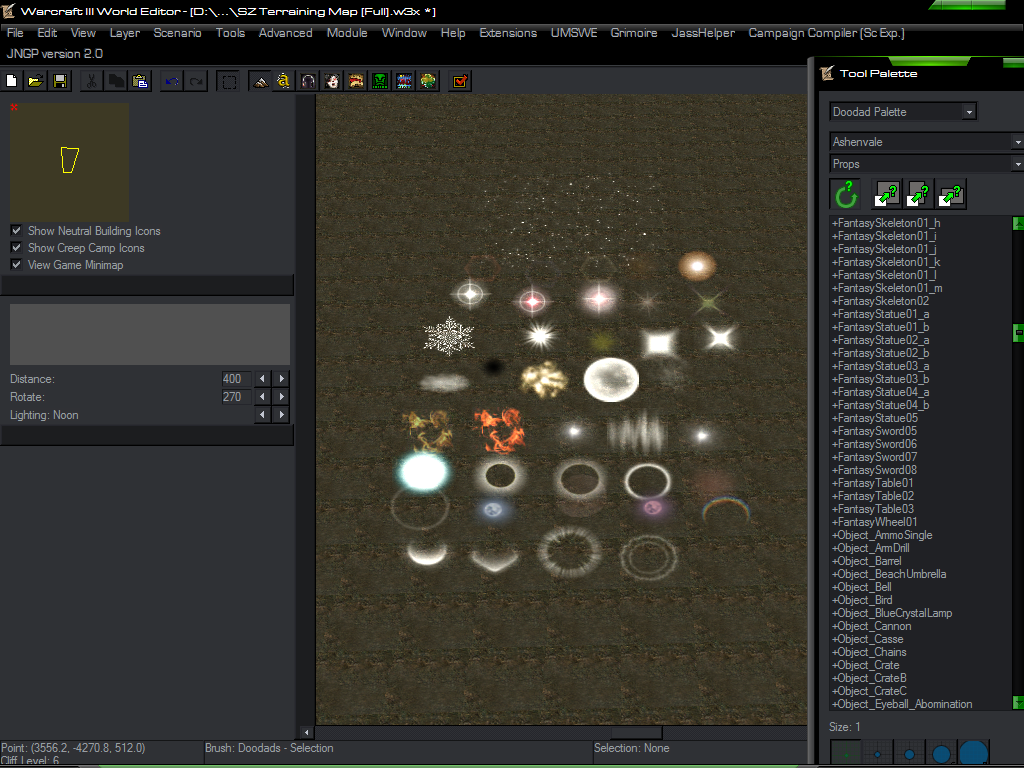
Task: Undo the last action
Action: point(172,81)
